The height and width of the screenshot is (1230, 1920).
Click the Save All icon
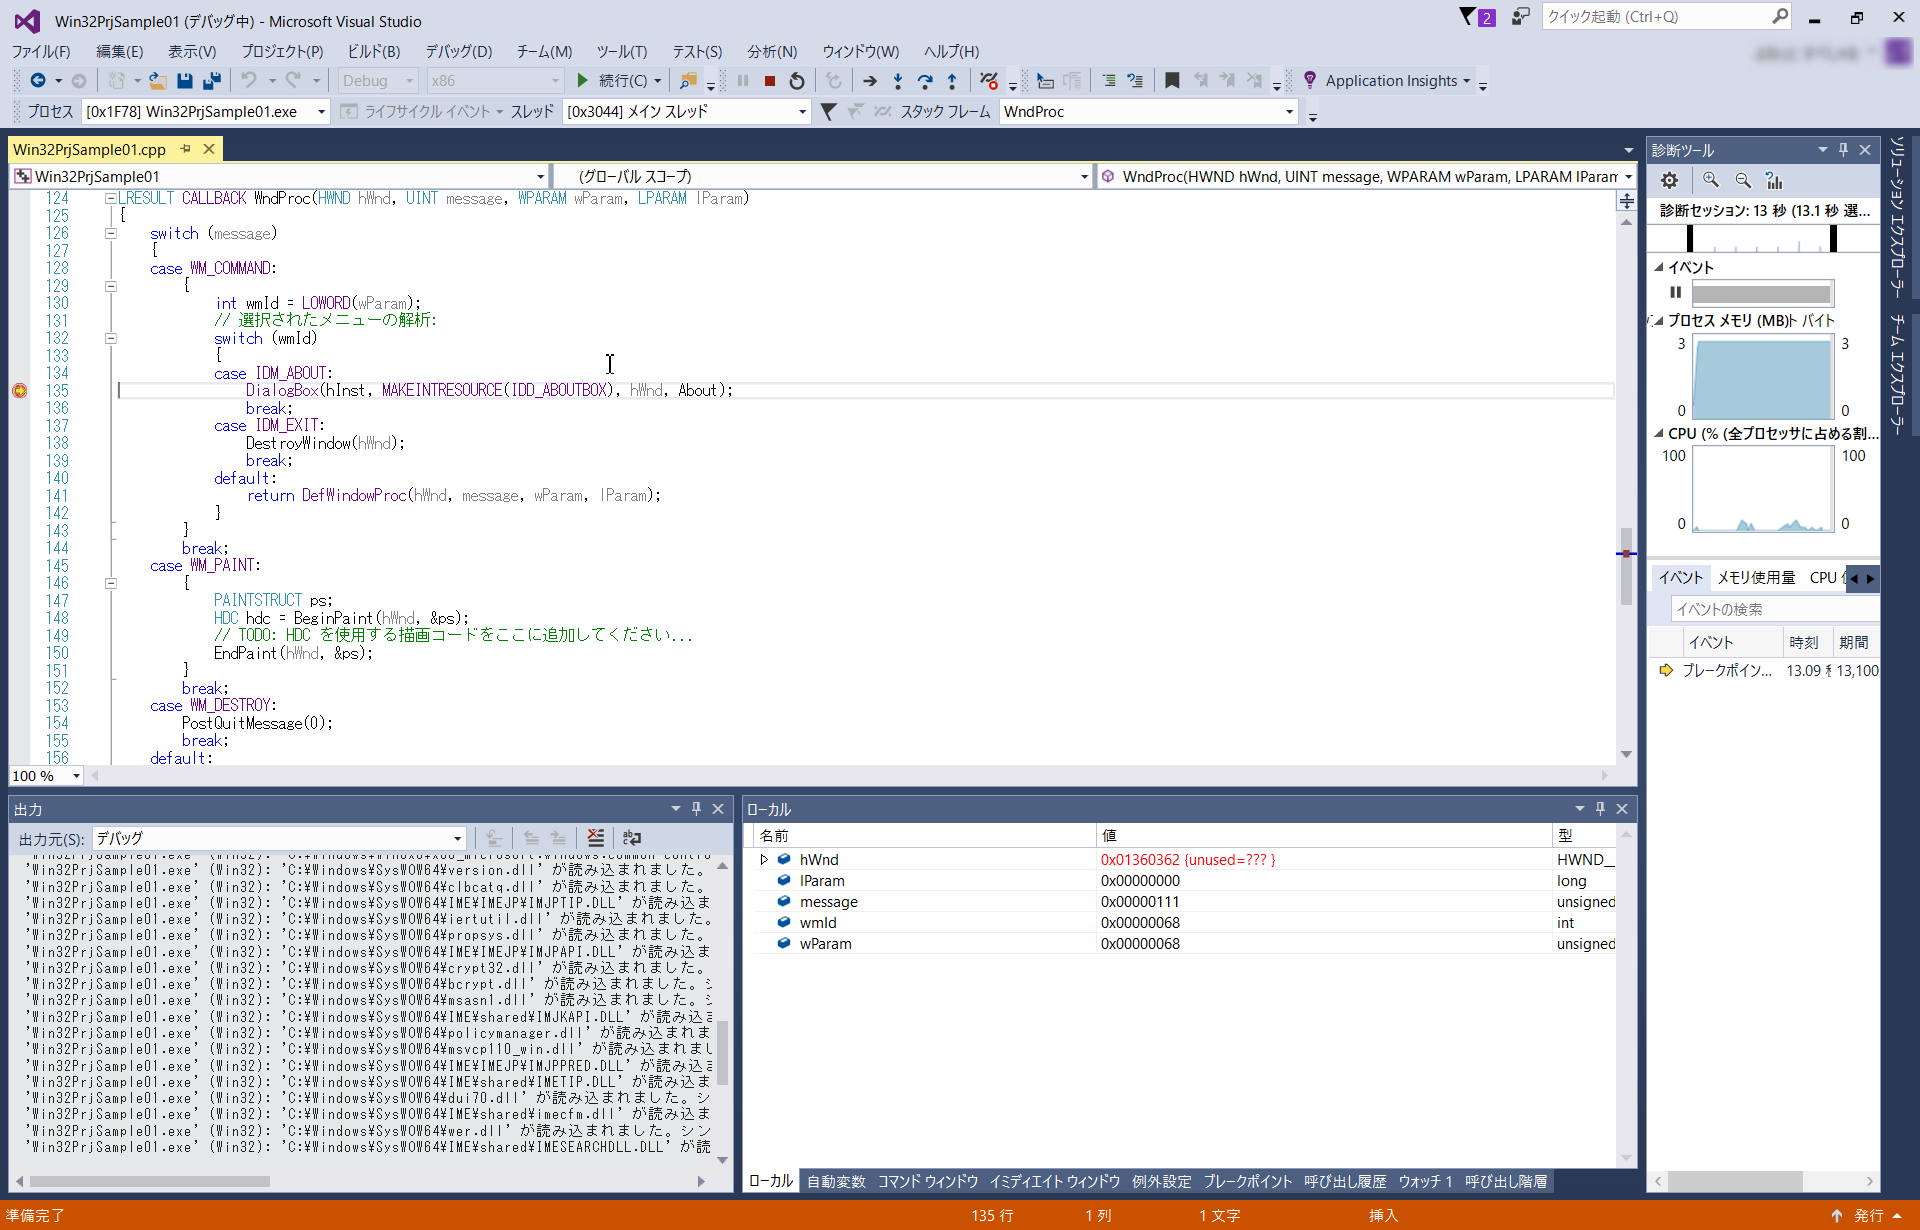pos(211,81)
